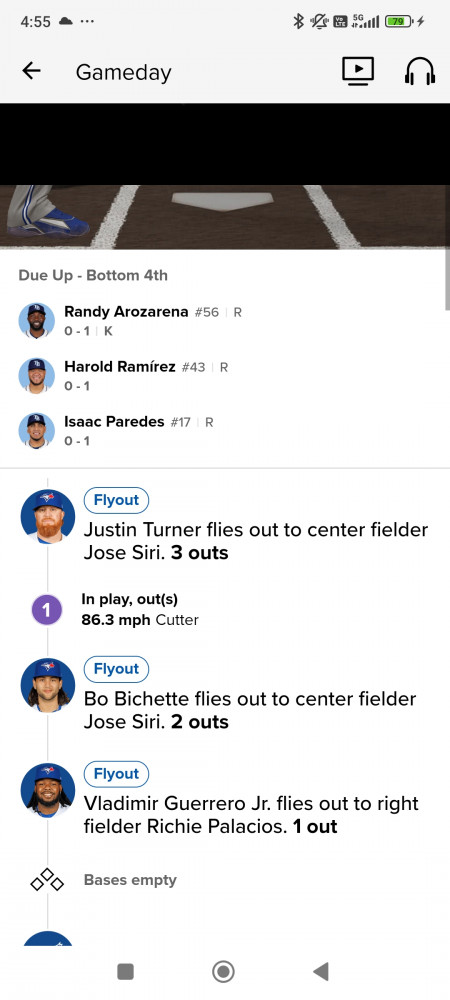This screenshot has width=450, height=1000.
Task: Tap the bases empty diamond icon
Action: pos(47,880)
